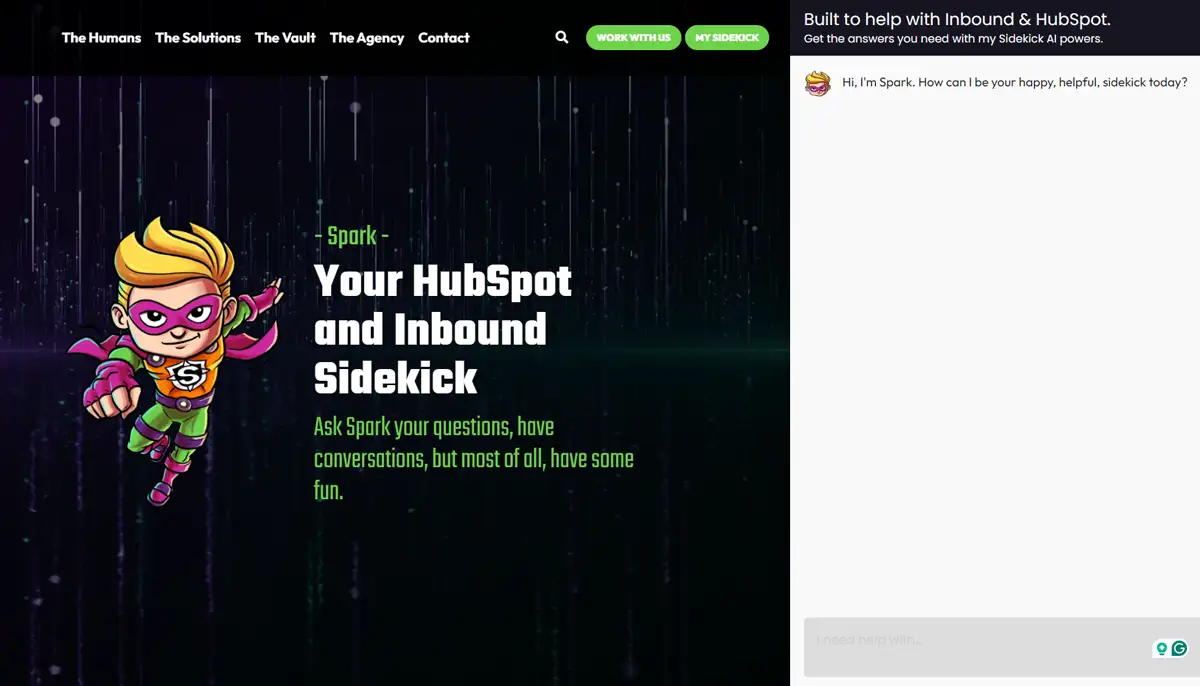Click Spark's avatar in the chat message
Screen dimensions: 1200x686
point(818,83)
